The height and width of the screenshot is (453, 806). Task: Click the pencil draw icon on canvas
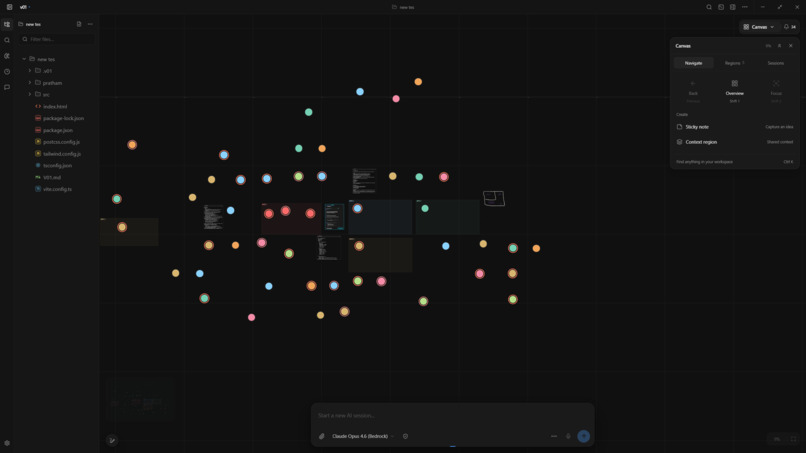pos(112,440)
